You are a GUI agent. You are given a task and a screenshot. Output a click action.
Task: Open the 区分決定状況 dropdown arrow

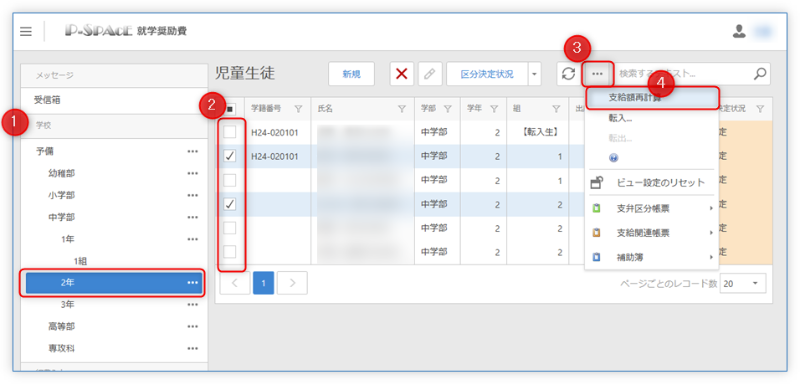pyautogui.click(x=534, y=74)
